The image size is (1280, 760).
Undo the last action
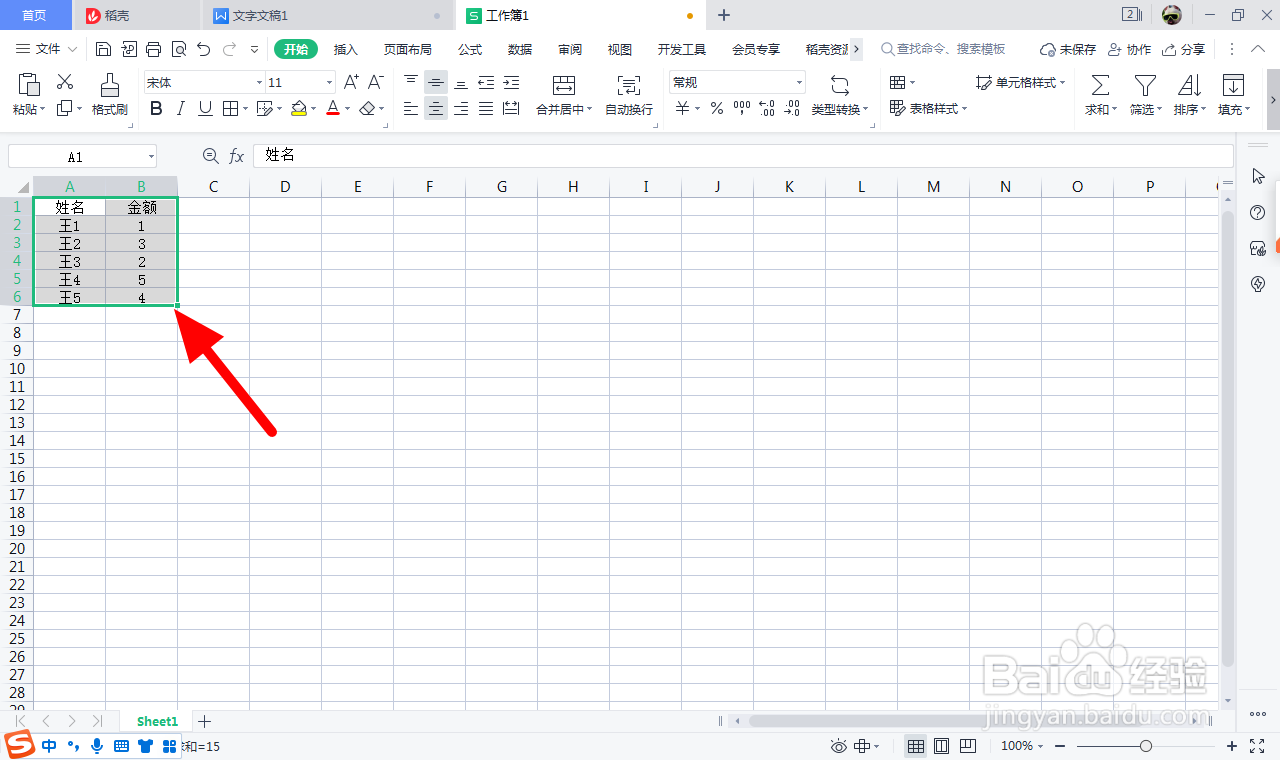[204, 49]
